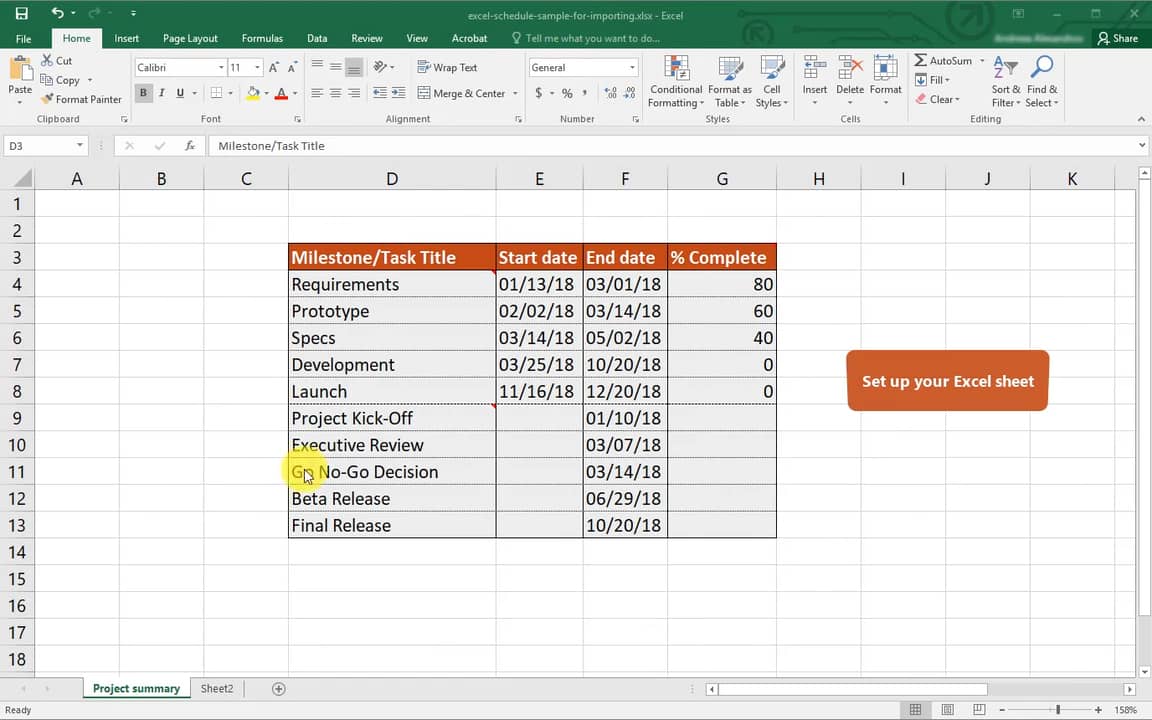Image resolution: width=1152 pixels, height=720 pixels.
Task: Toggle Bold formatting
Action: click(143, 93)
